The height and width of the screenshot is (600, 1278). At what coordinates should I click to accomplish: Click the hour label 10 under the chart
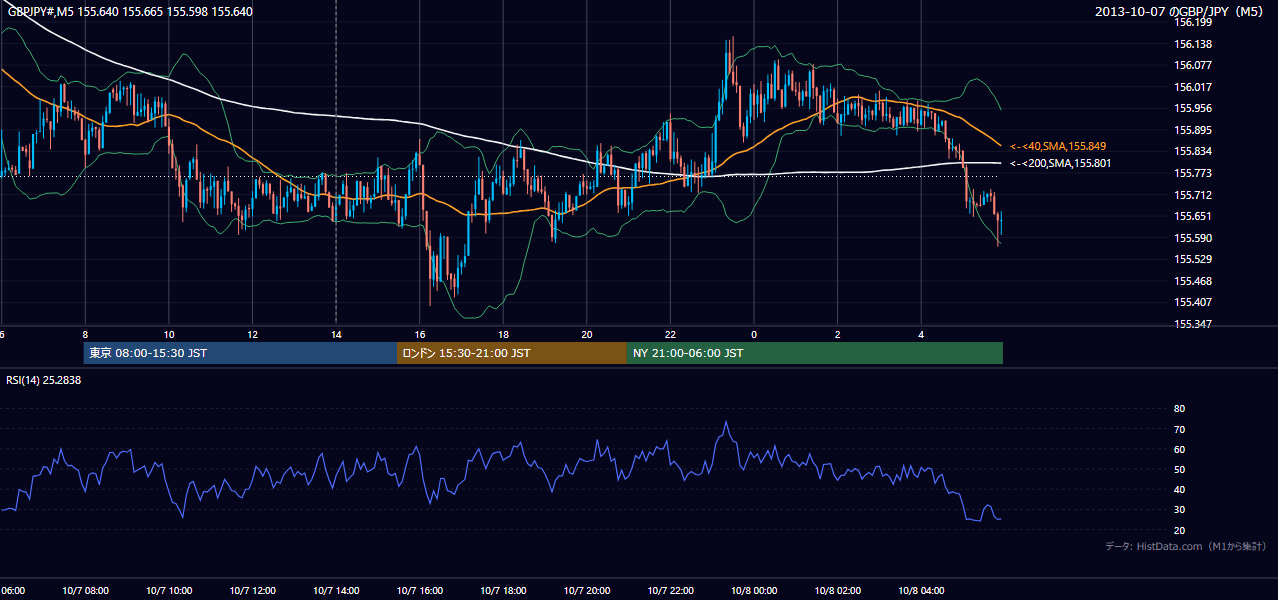tap(169, 335)
